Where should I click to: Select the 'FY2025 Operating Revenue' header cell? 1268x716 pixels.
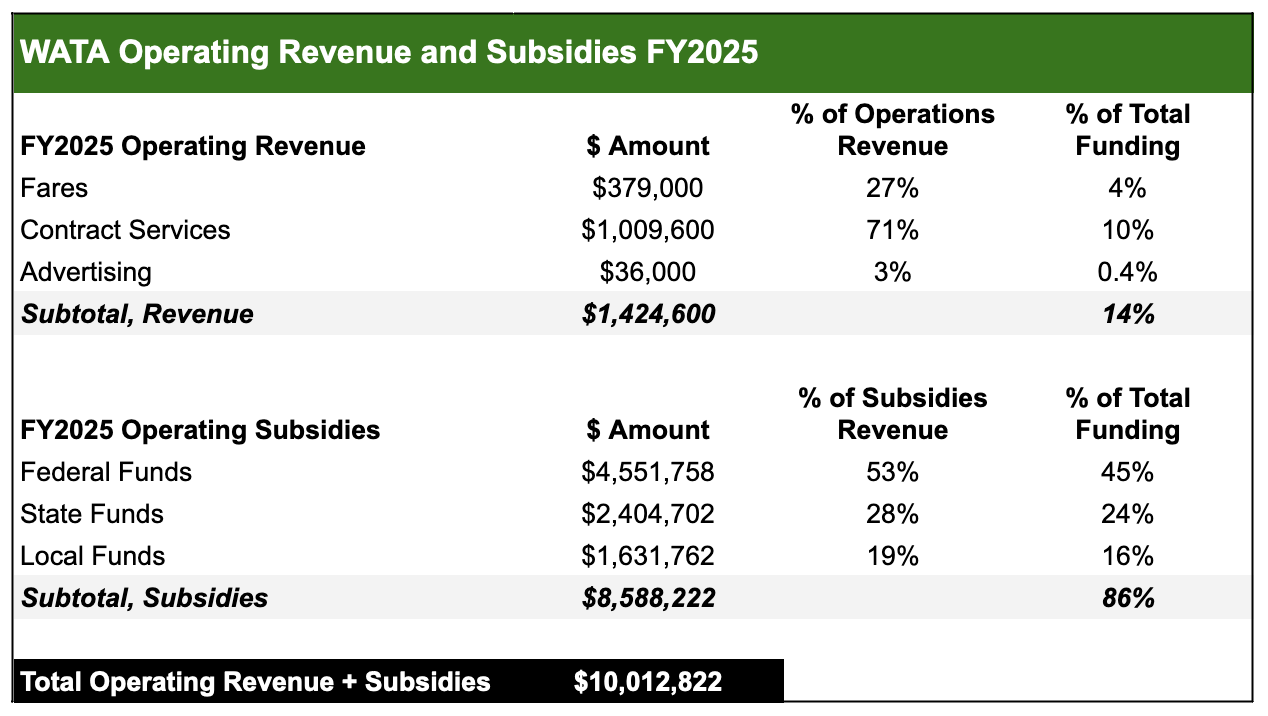[193, 146]
